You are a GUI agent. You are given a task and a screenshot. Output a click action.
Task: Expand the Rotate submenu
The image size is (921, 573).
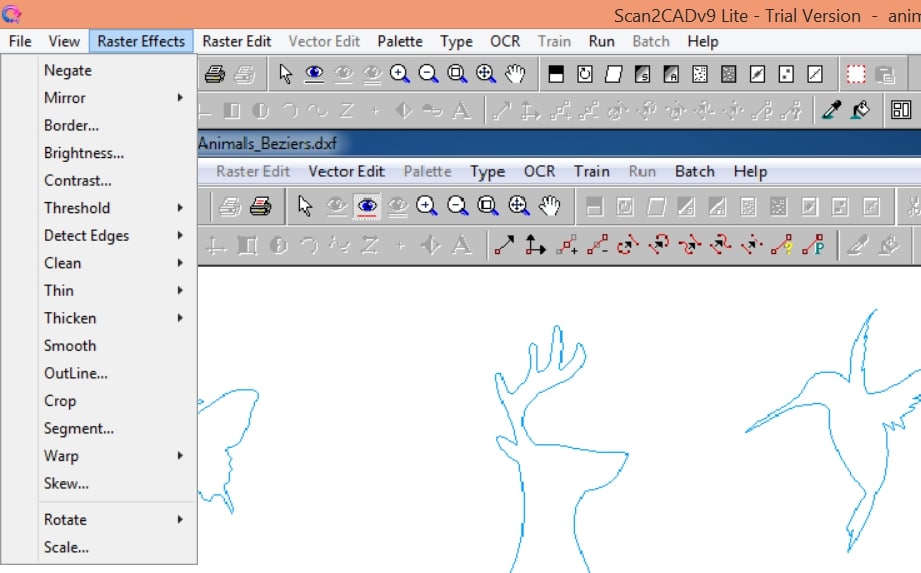pyautogui.click(x=113, y=520)
